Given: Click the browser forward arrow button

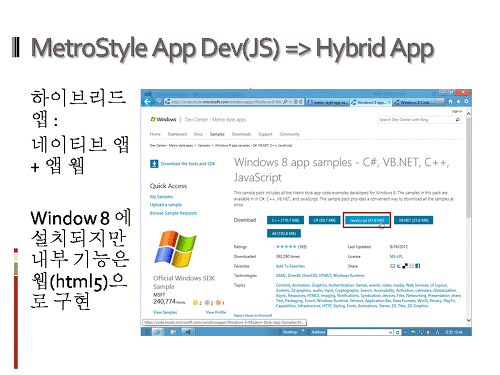Looking at the screenshot, I should pos(158,101).
